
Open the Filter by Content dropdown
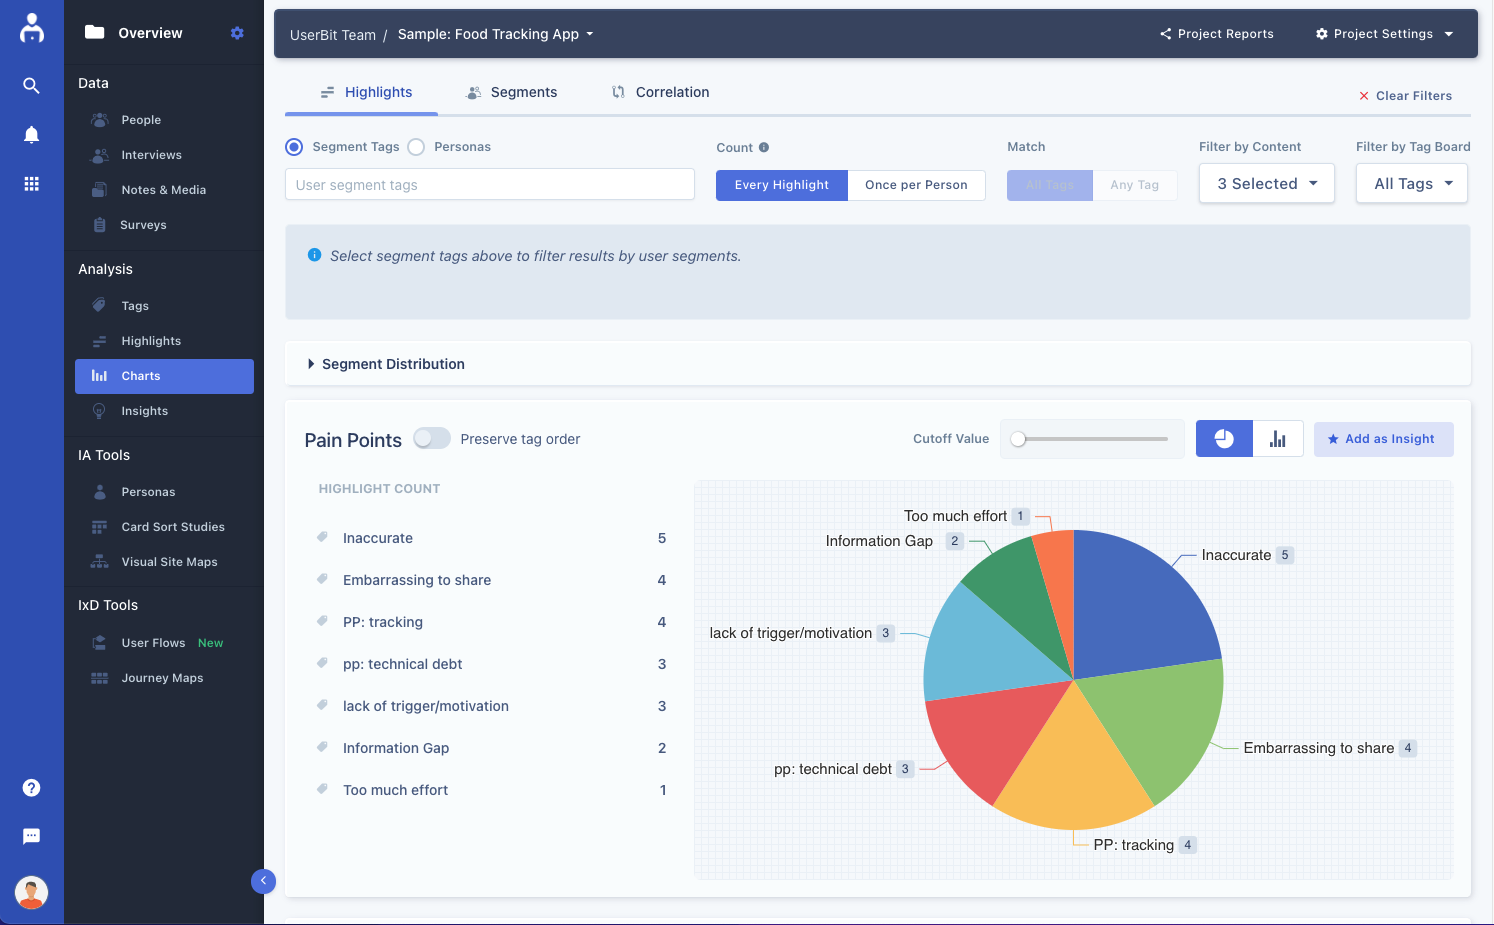point(1266,183)
